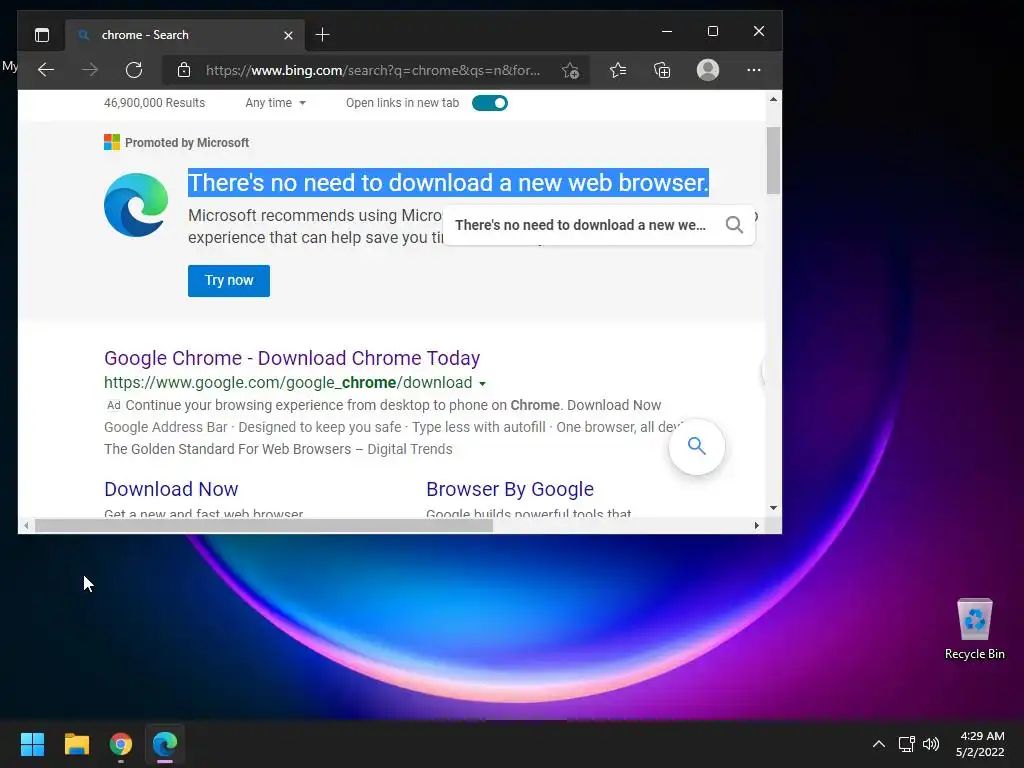Open a new tab with plus button
Image resolution: width=1024 pixels, height=768 pixels.
[323, 35]
